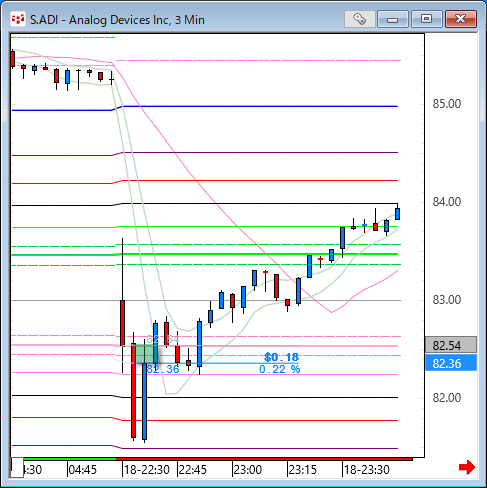
Task: Click the 85.00 price scale value
Action: click(x=447, y=104)
